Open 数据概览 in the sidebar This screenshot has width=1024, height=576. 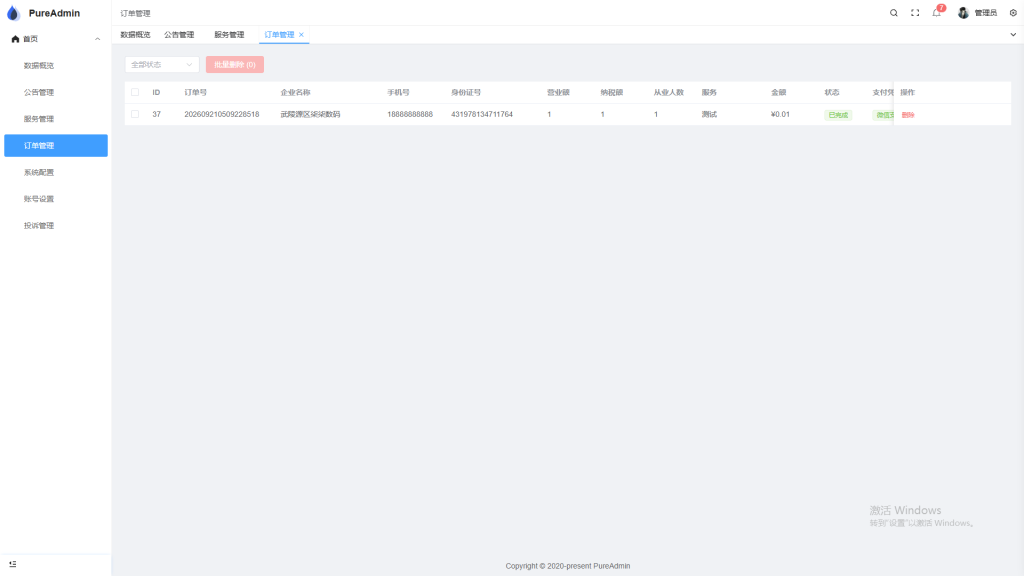click(x=39, y=66)
